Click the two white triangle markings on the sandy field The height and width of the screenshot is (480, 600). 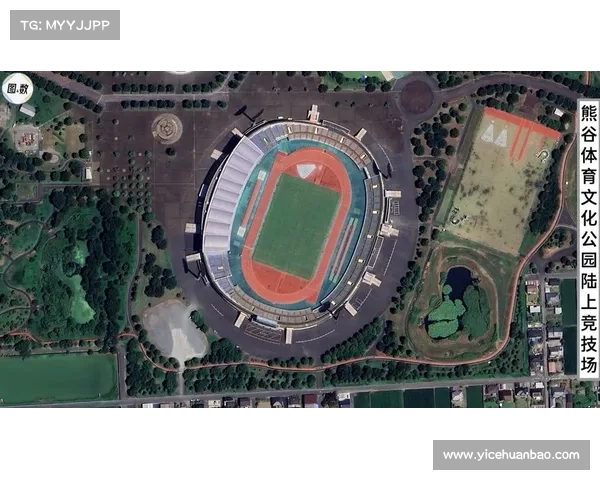(495, 135)
